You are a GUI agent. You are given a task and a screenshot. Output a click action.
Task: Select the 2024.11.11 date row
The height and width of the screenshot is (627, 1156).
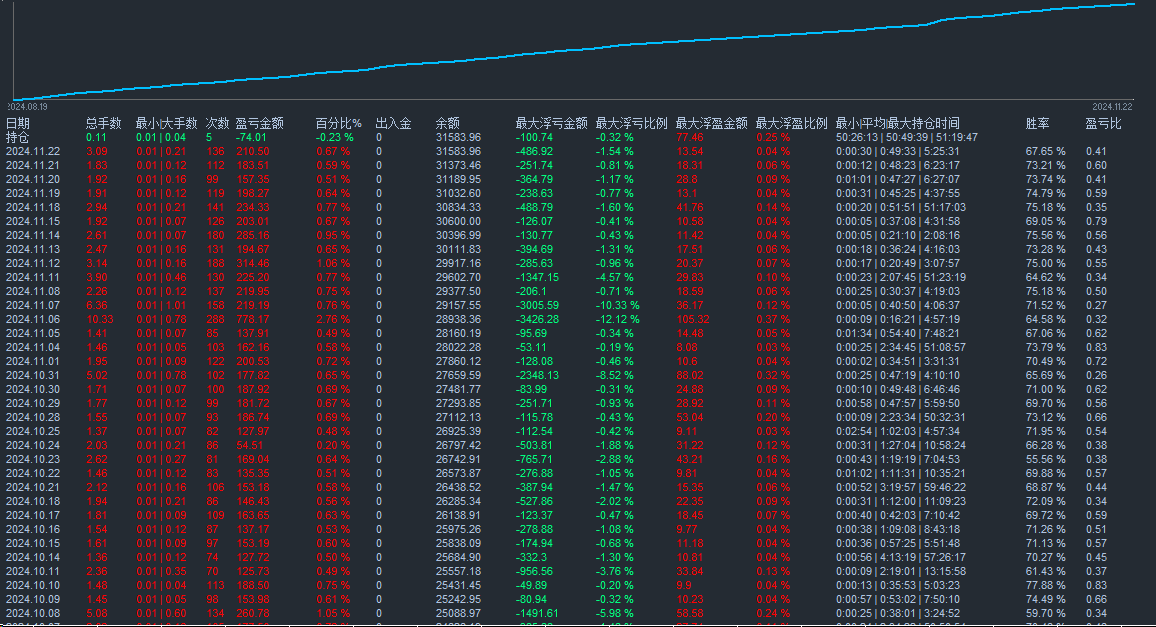33,277
